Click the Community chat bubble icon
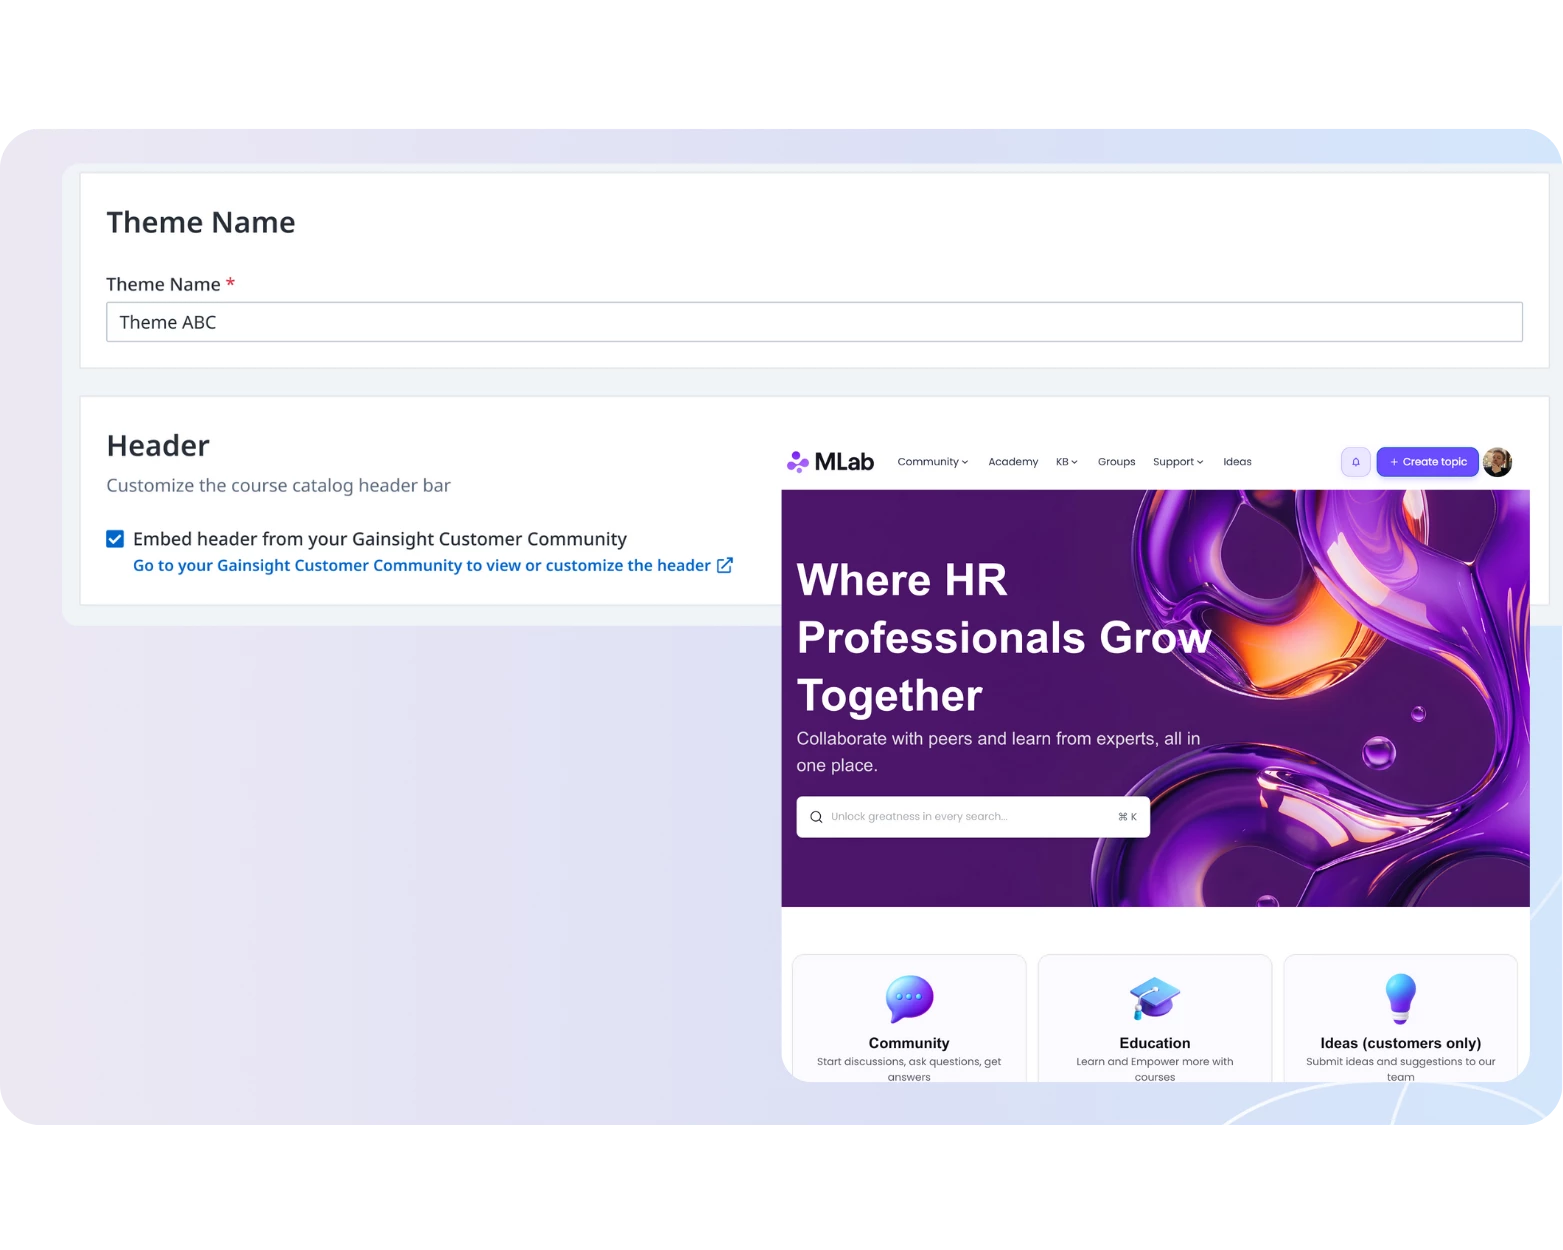 pyautogui.click(x=909, y=998)
